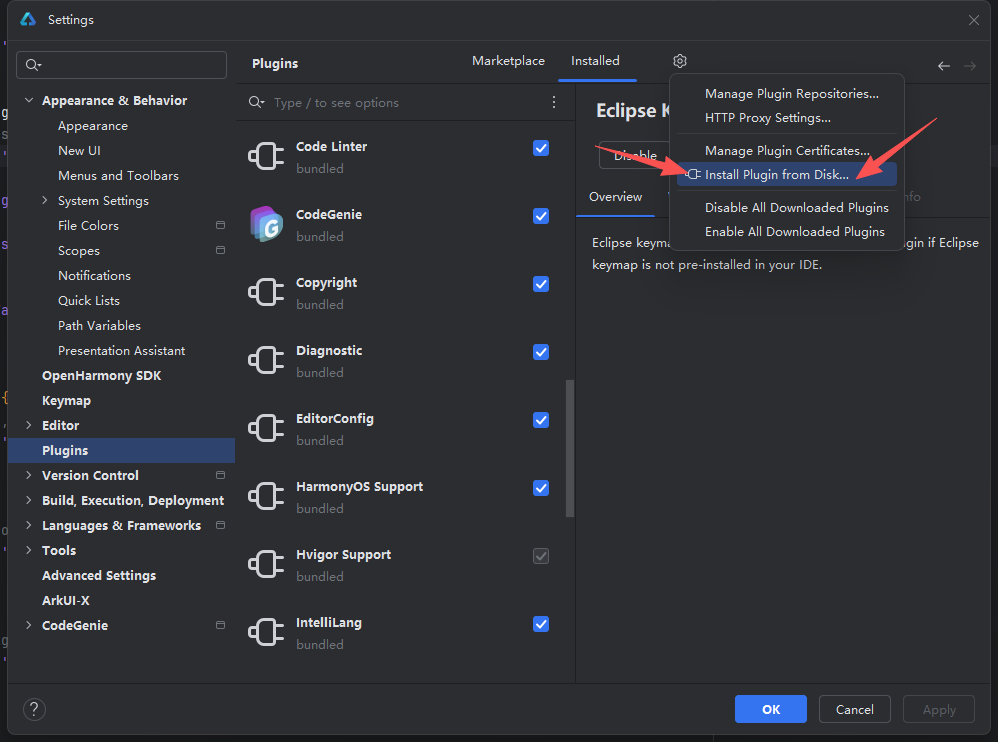Open the ArkUI-X settings page
Viewport: 998px width, 742px height.
66,600
